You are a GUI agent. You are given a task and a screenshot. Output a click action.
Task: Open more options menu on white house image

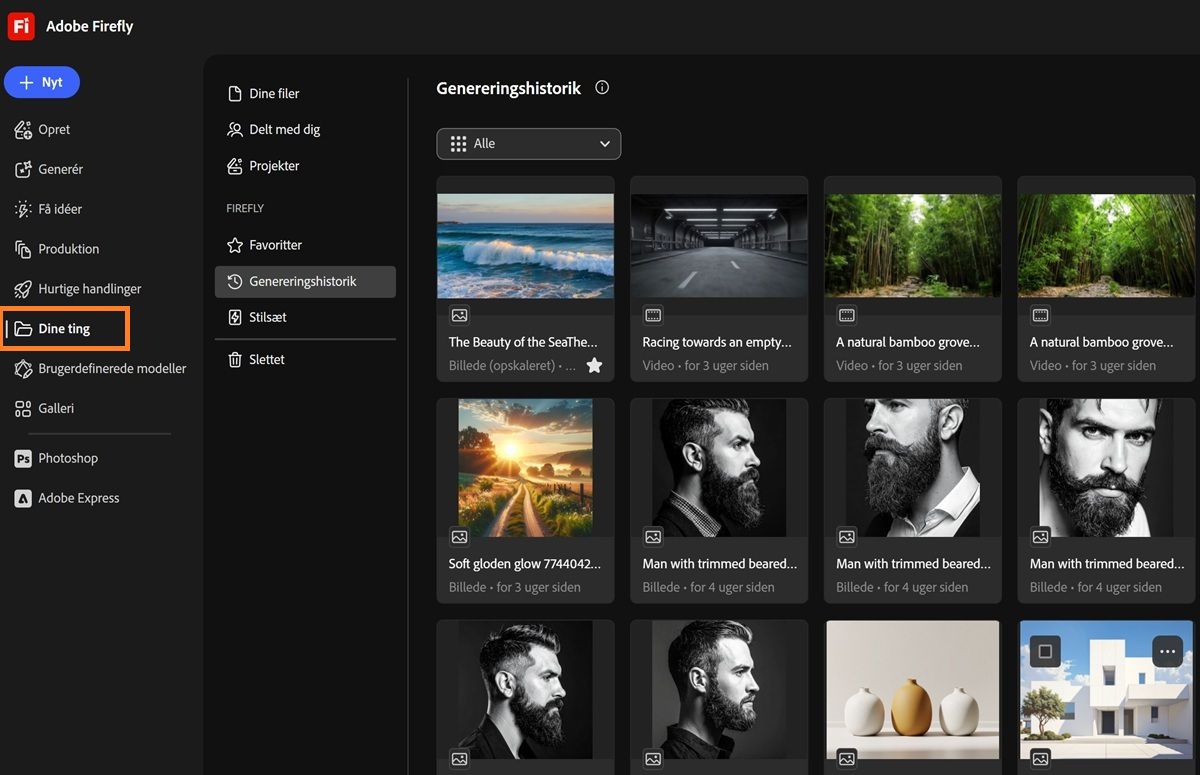tap(1168, 652)
